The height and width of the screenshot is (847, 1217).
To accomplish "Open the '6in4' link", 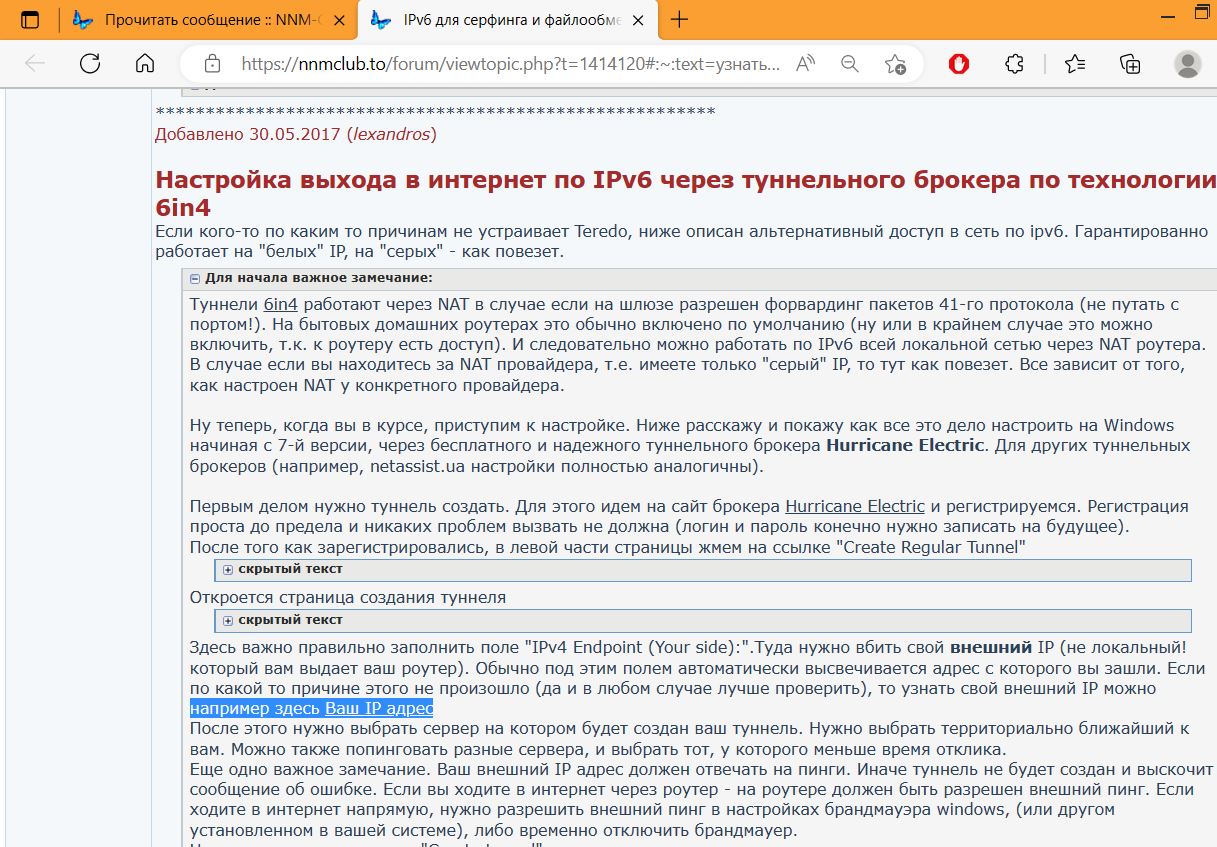I will click(281, 304).
